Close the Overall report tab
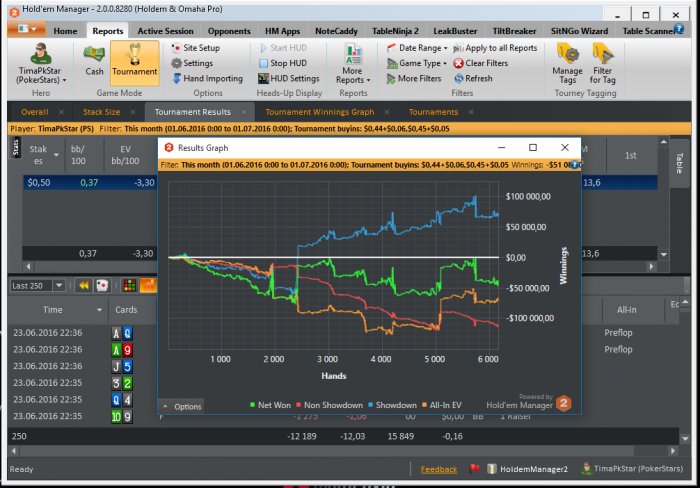Screen dimensions: 700x488 61,112
